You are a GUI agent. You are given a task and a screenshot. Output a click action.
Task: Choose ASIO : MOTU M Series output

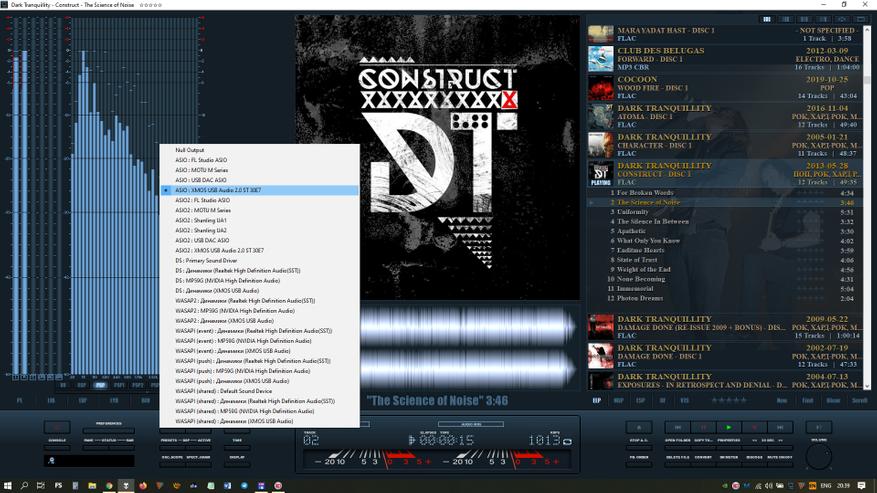coord(260,170)
